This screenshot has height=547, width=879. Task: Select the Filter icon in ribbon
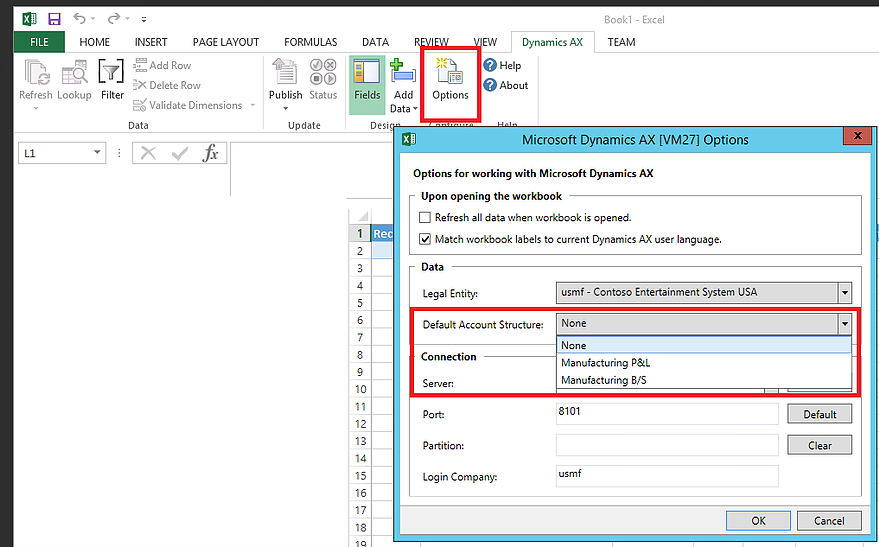(111, 73)
